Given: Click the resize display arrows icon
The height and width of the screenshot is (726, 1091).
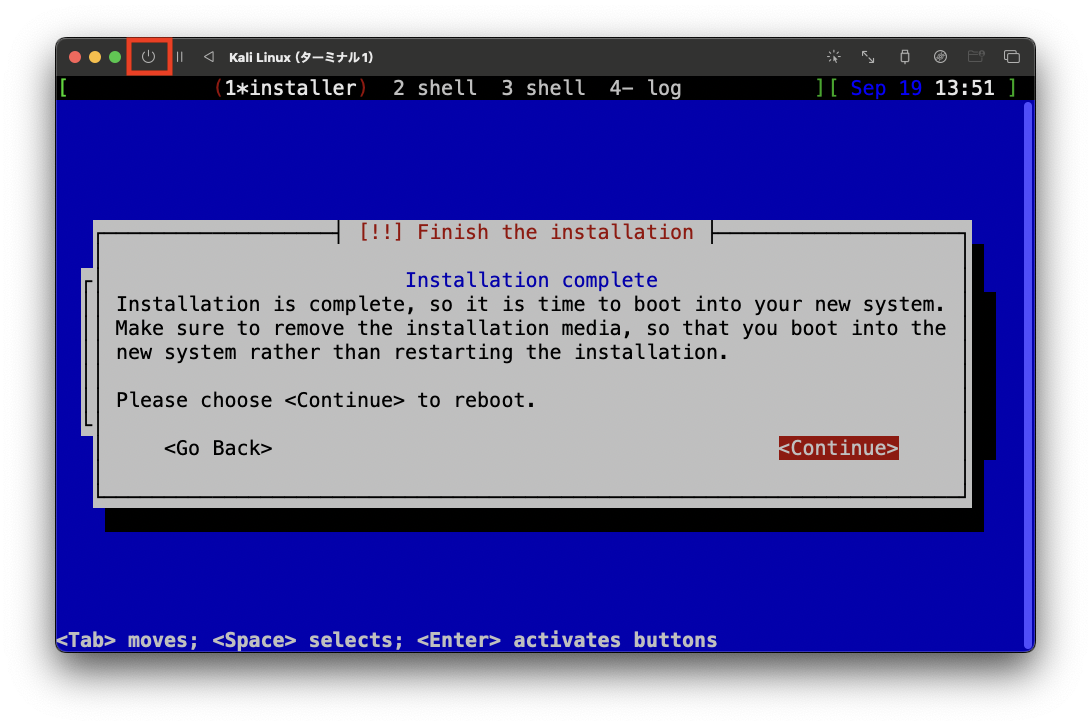Looking at the screenshot, I should tap(866, 57).
